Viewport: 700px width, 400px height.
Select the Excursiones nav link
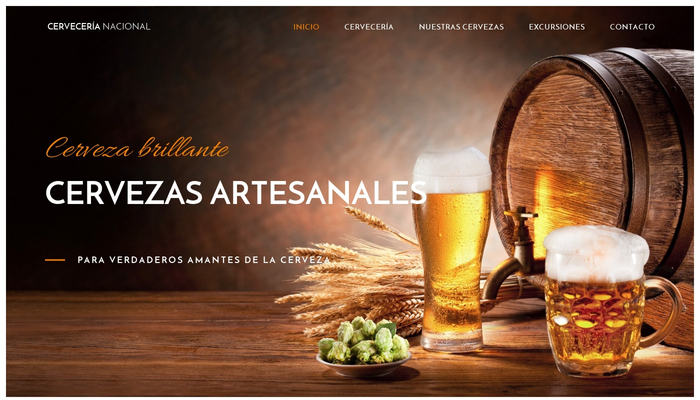coord(557,27)
